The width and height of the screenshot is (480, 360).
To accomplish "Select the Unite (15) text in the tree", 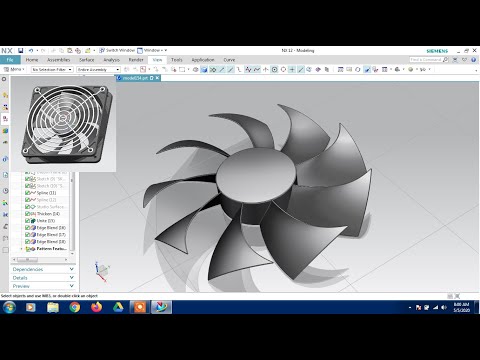I will click(x=46, y=221).
